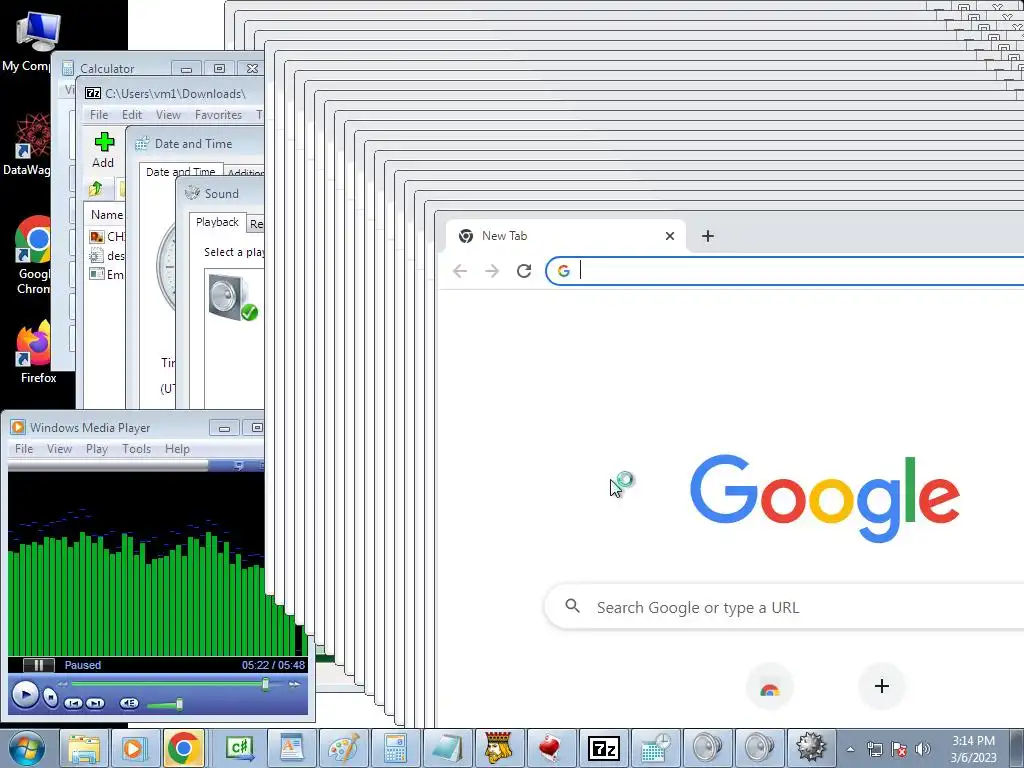The image size is (1024, 768).
Task: Close the New Tab tab in Chrome
Action: point(669,236)
